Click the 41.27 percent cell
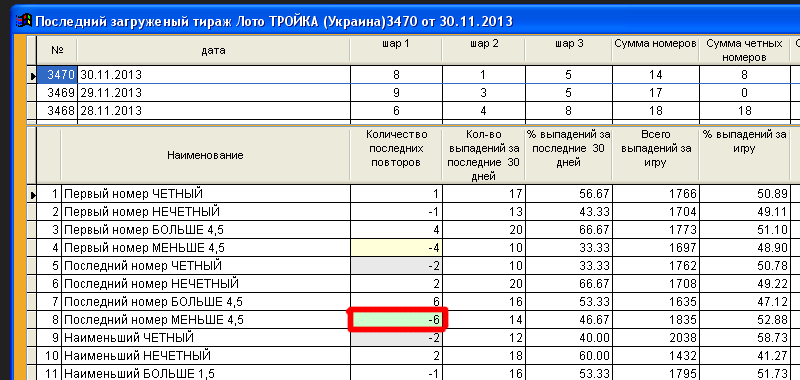Image resolution: width=800 pixels, height=380 pixels. coord(744,356)
